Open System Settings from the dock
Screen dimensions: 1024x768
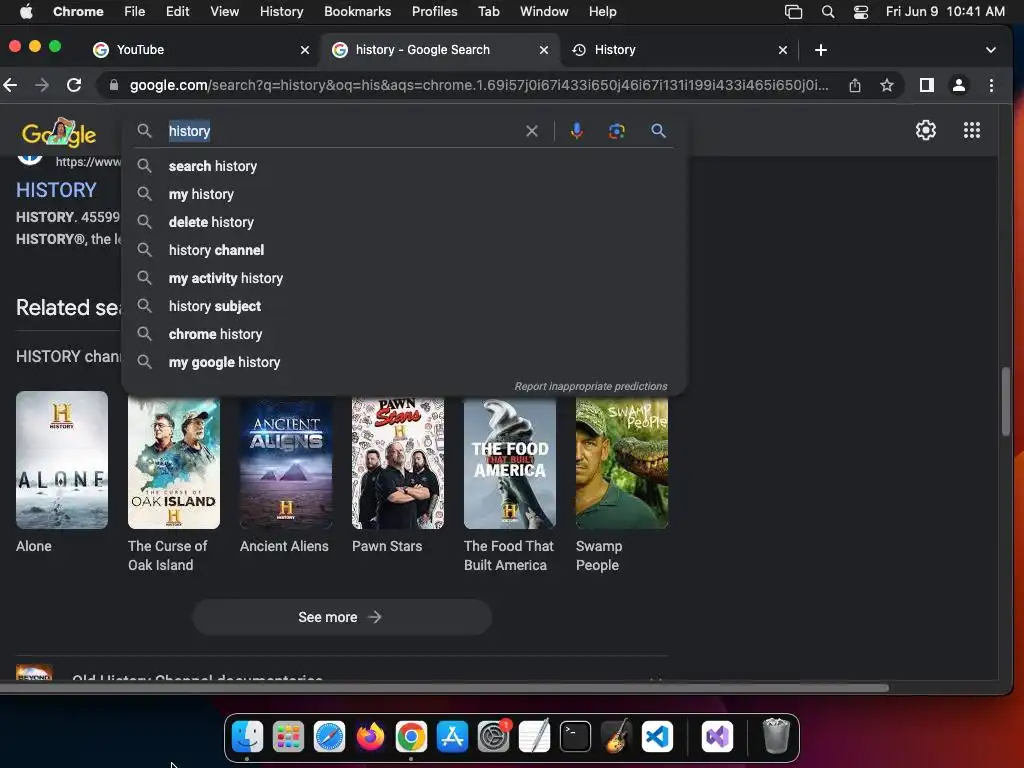coord(493,737)
